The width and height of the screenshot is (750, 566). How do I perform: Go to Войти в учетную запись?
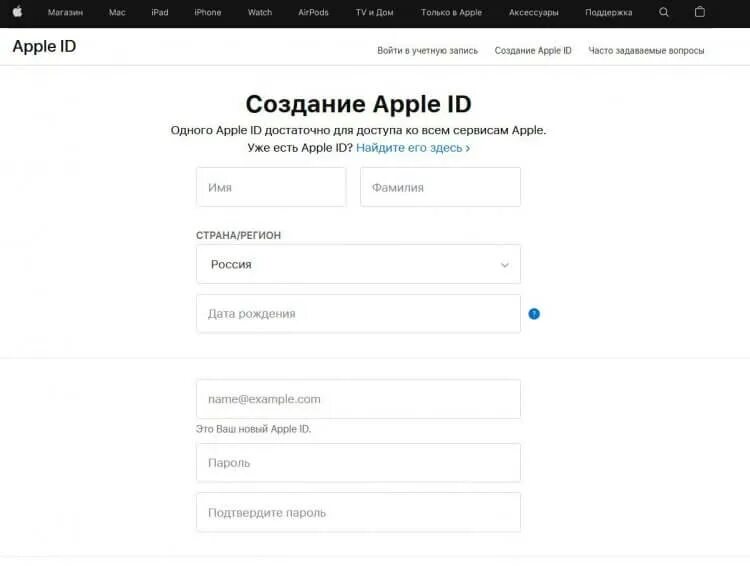coord(427,51)
